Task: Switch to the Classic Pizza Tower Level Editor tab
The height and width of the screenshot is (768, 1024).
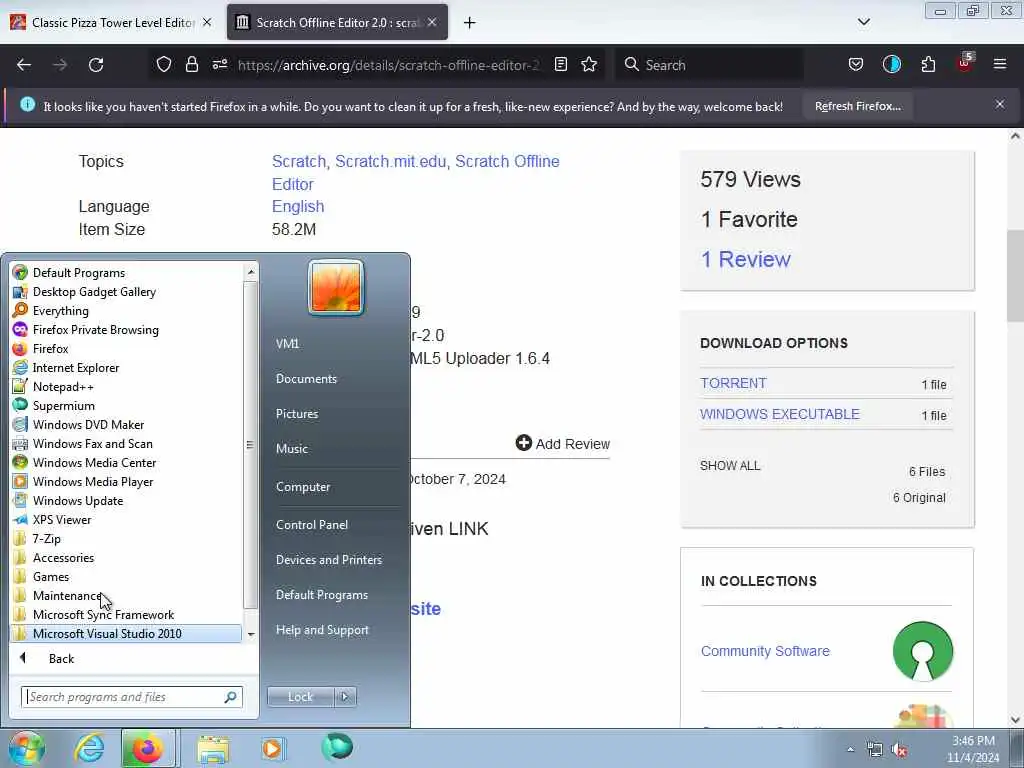Action: (112, 22)
